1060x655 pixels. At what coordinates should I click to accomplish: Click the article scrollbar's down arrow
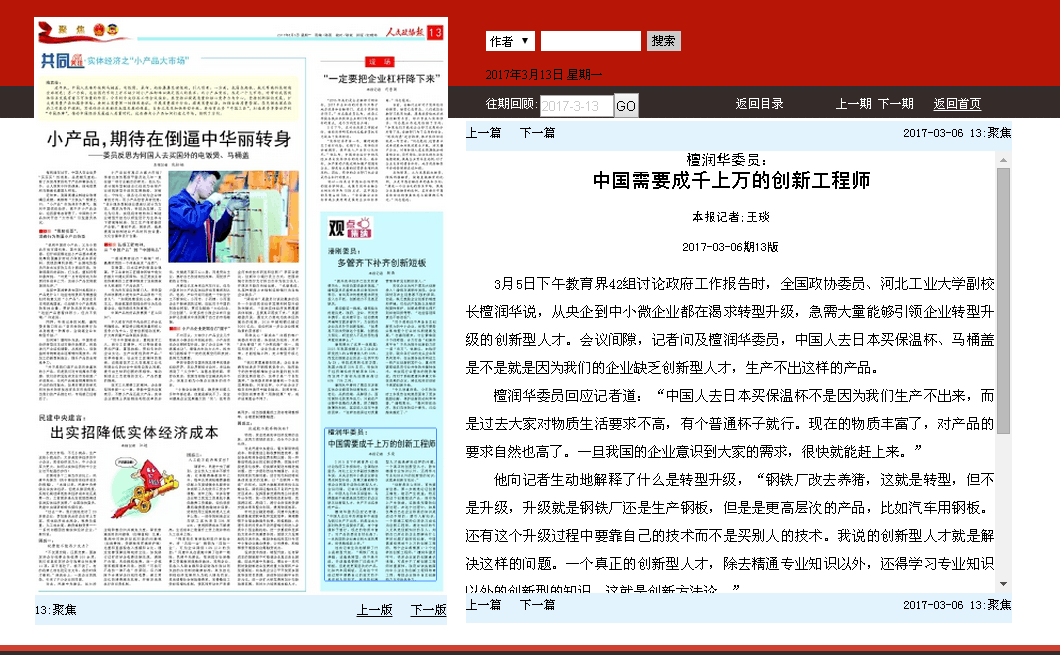coord(1003,583)
